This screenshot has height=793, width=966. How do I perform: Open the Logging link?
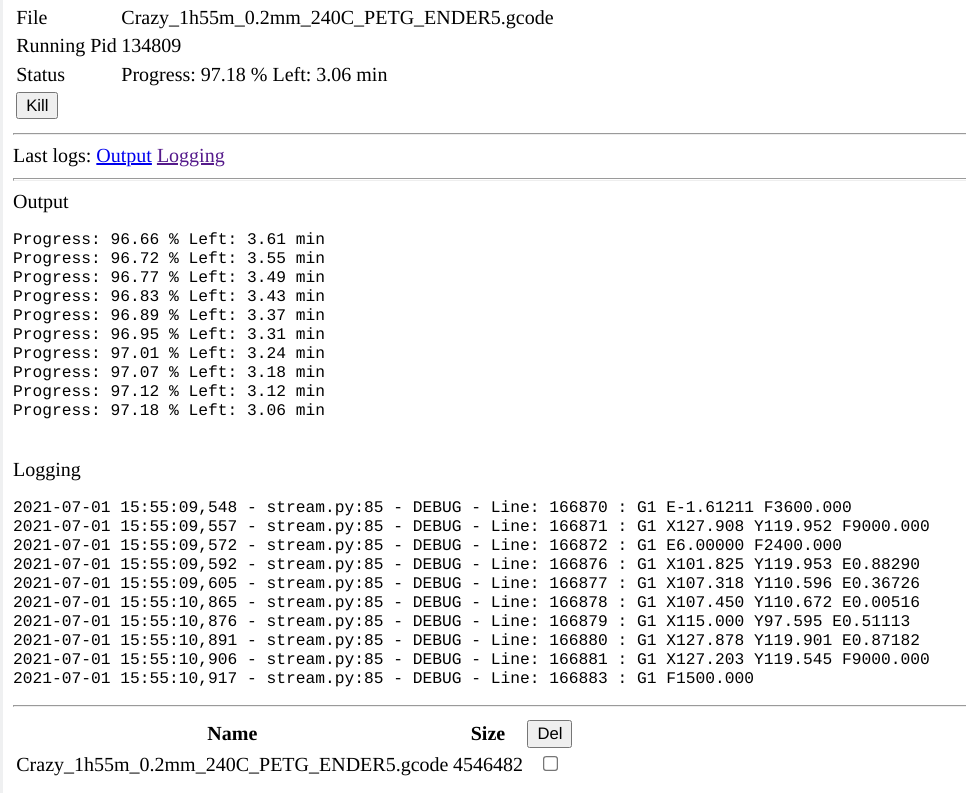tap(190, 156)
